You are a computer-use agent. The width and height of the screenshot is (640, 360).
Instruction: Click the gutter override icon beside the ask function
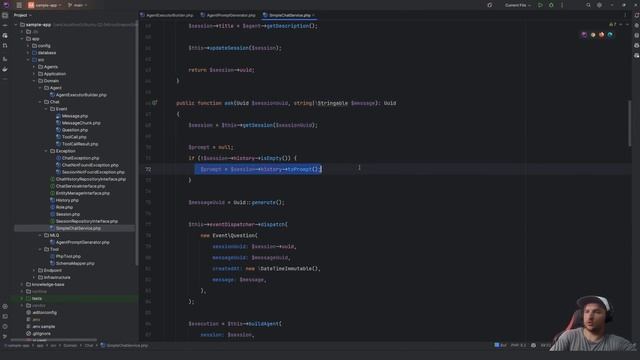point(155,103)
